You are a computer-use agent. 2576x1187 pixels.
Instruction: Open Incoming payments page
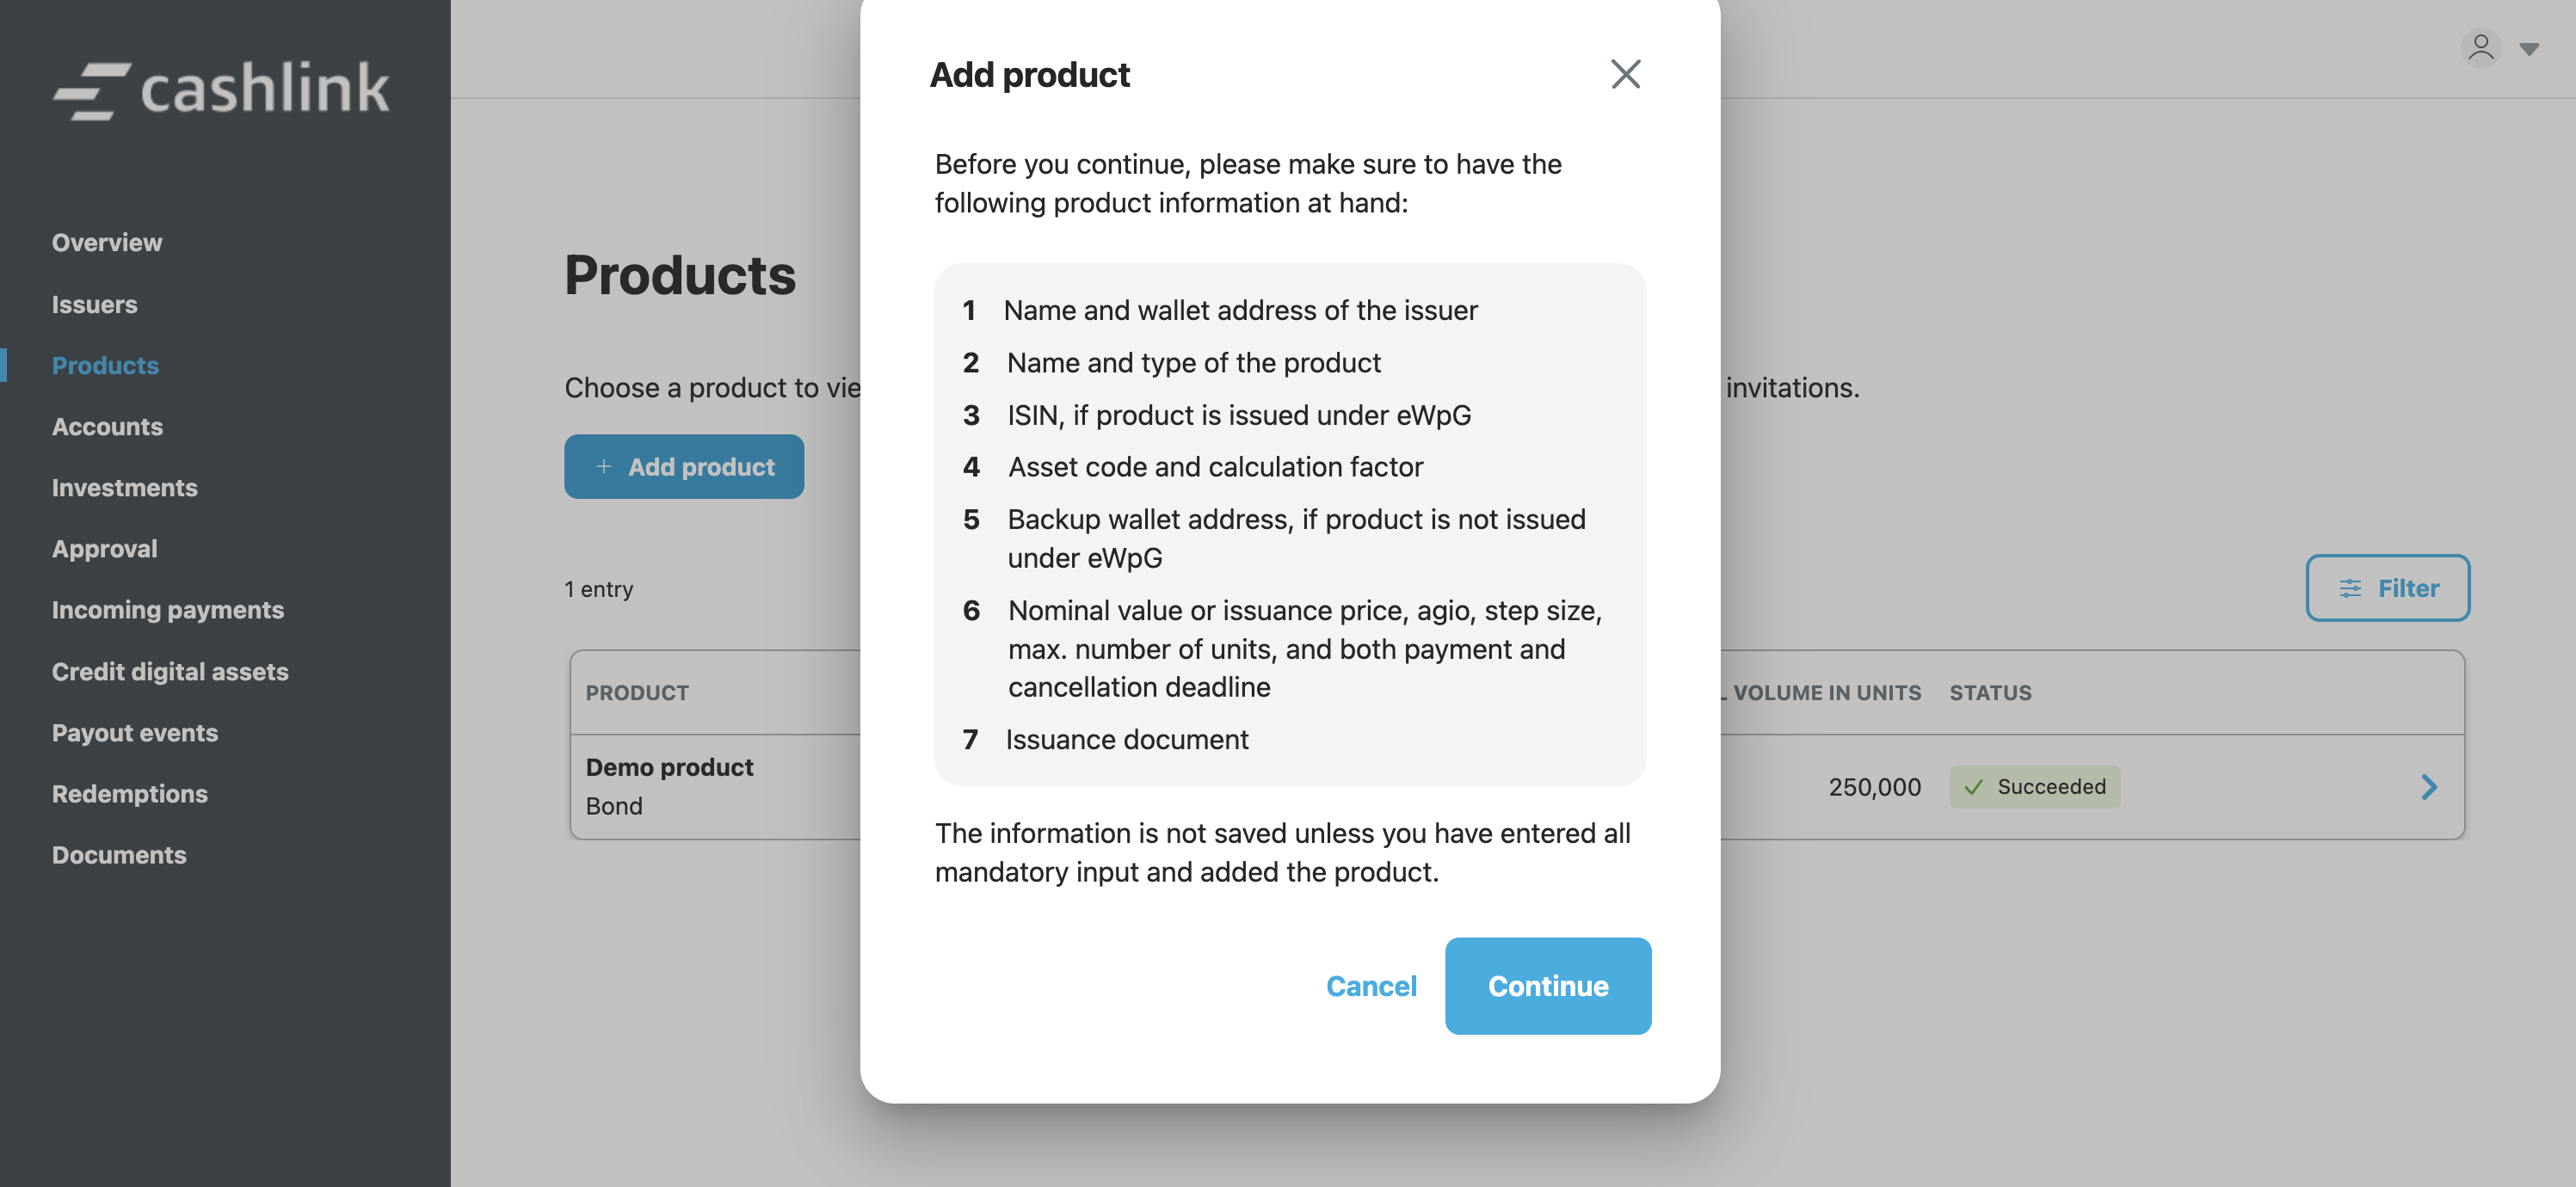[168, 610]
